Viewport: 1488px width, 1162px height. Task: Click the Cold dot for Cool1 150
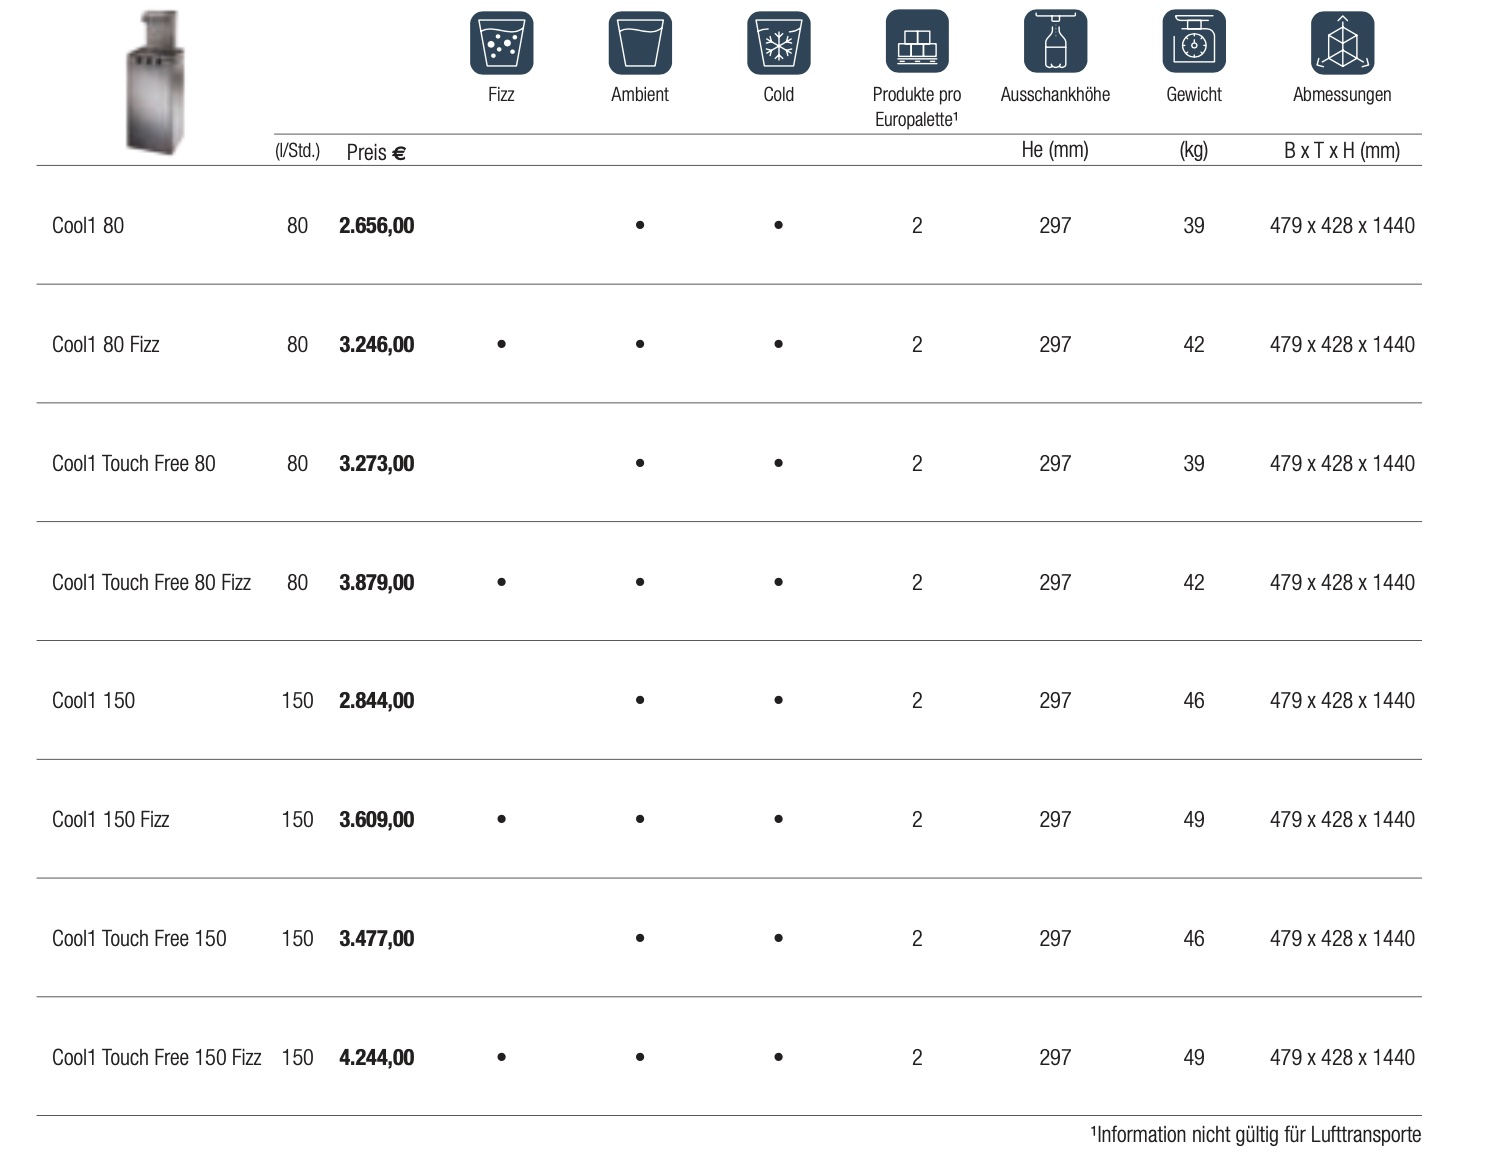tap(778, 701)
